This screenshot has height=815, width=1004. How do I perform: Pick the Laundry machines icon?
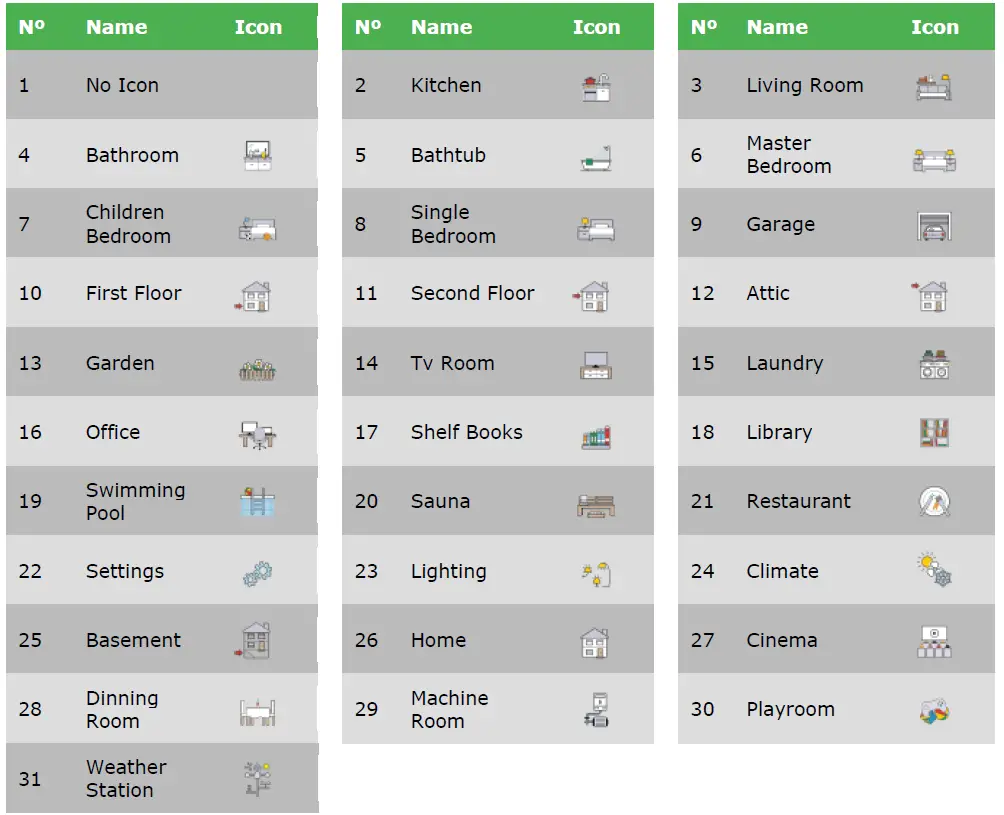934,364
